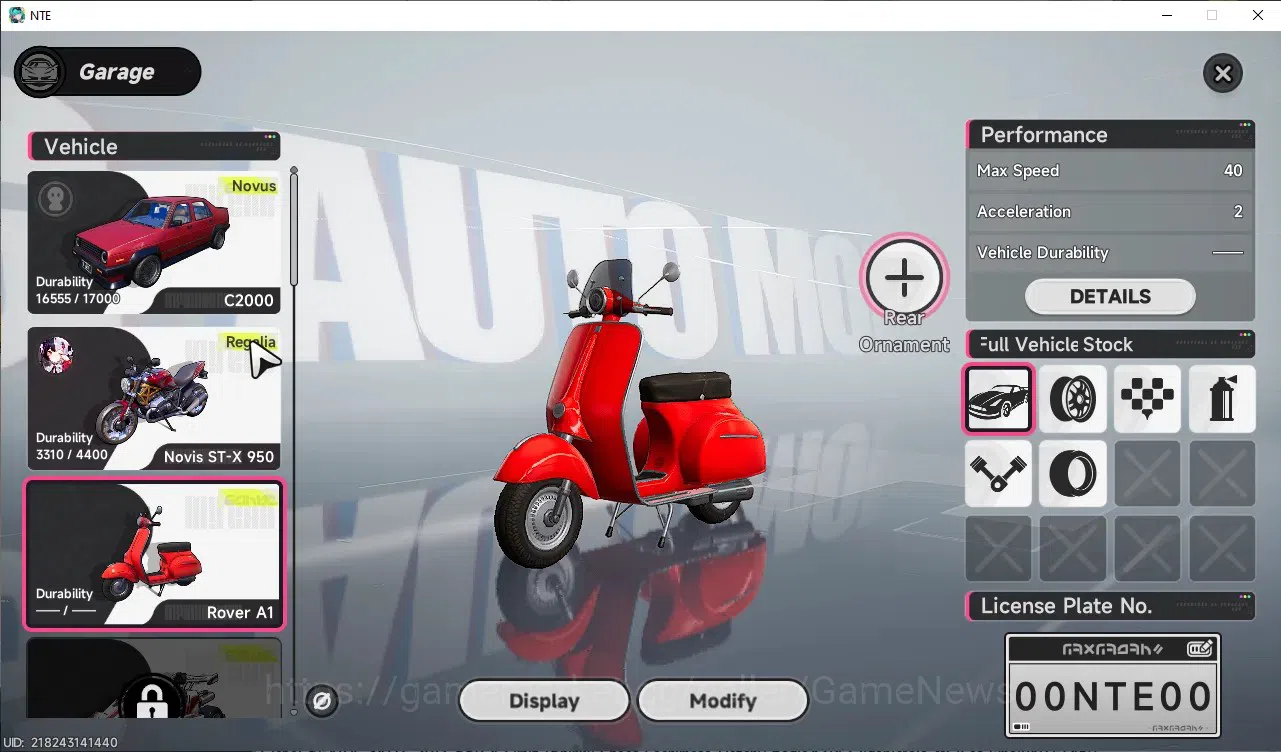Click the Garage steering wheel icon
The image size is (1281, 752).
[41, 72]
